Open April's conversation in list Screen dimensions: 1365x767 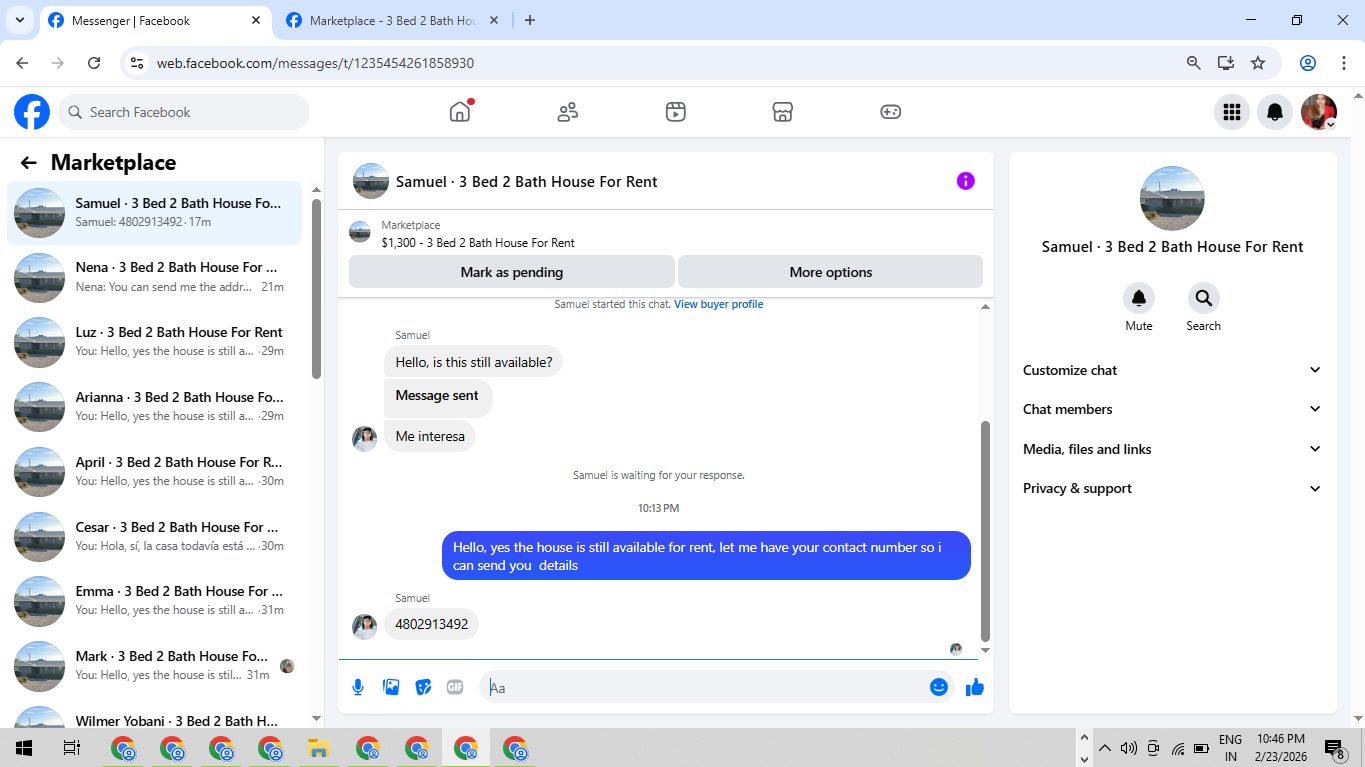(x=155, y=472)
